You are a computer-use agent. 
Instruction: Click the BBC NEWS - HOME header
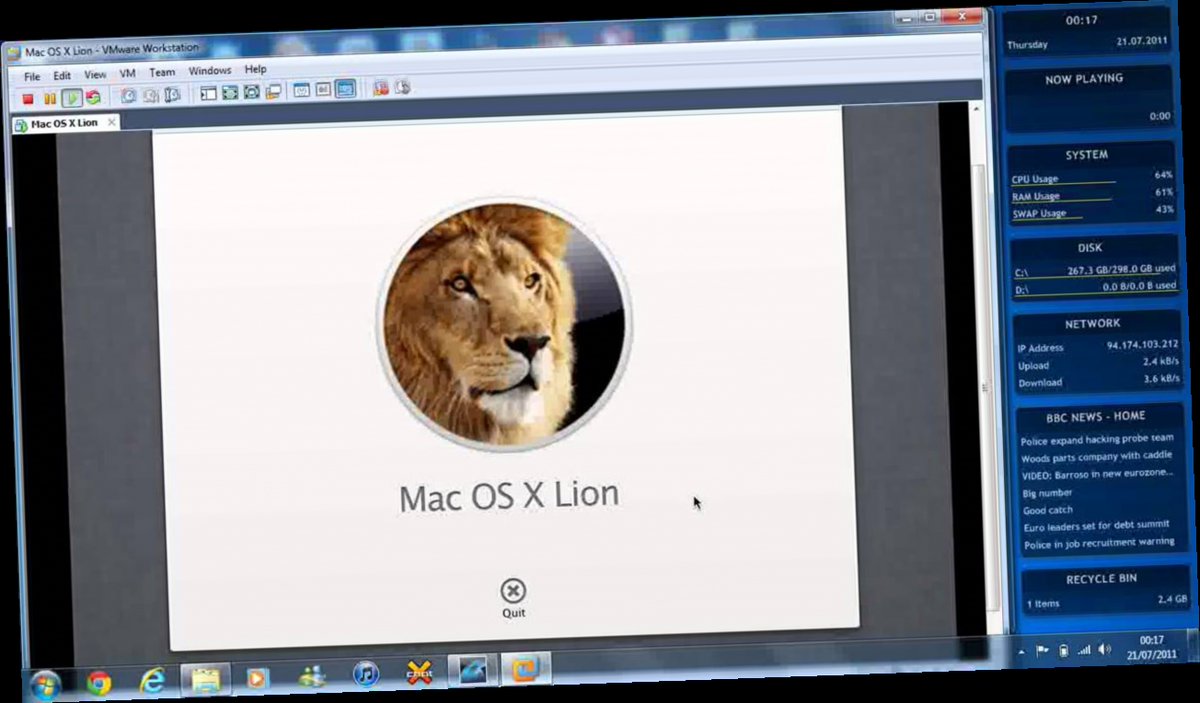point(1096,416)
